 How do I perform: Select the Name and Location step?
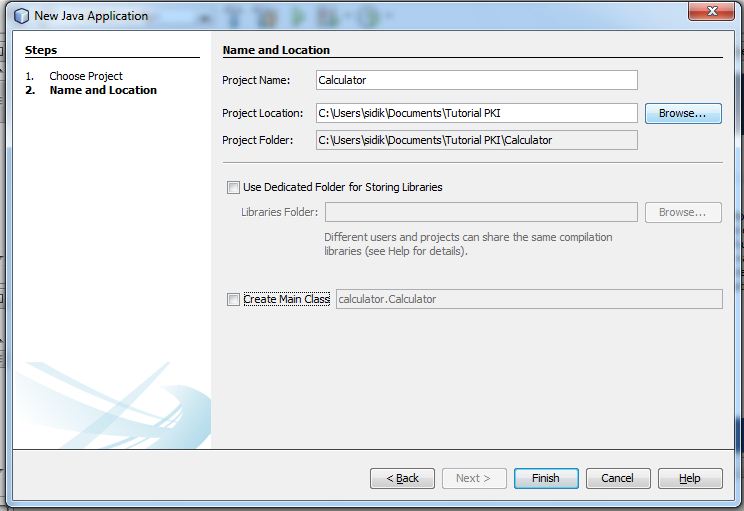click(x=103, y=90)
